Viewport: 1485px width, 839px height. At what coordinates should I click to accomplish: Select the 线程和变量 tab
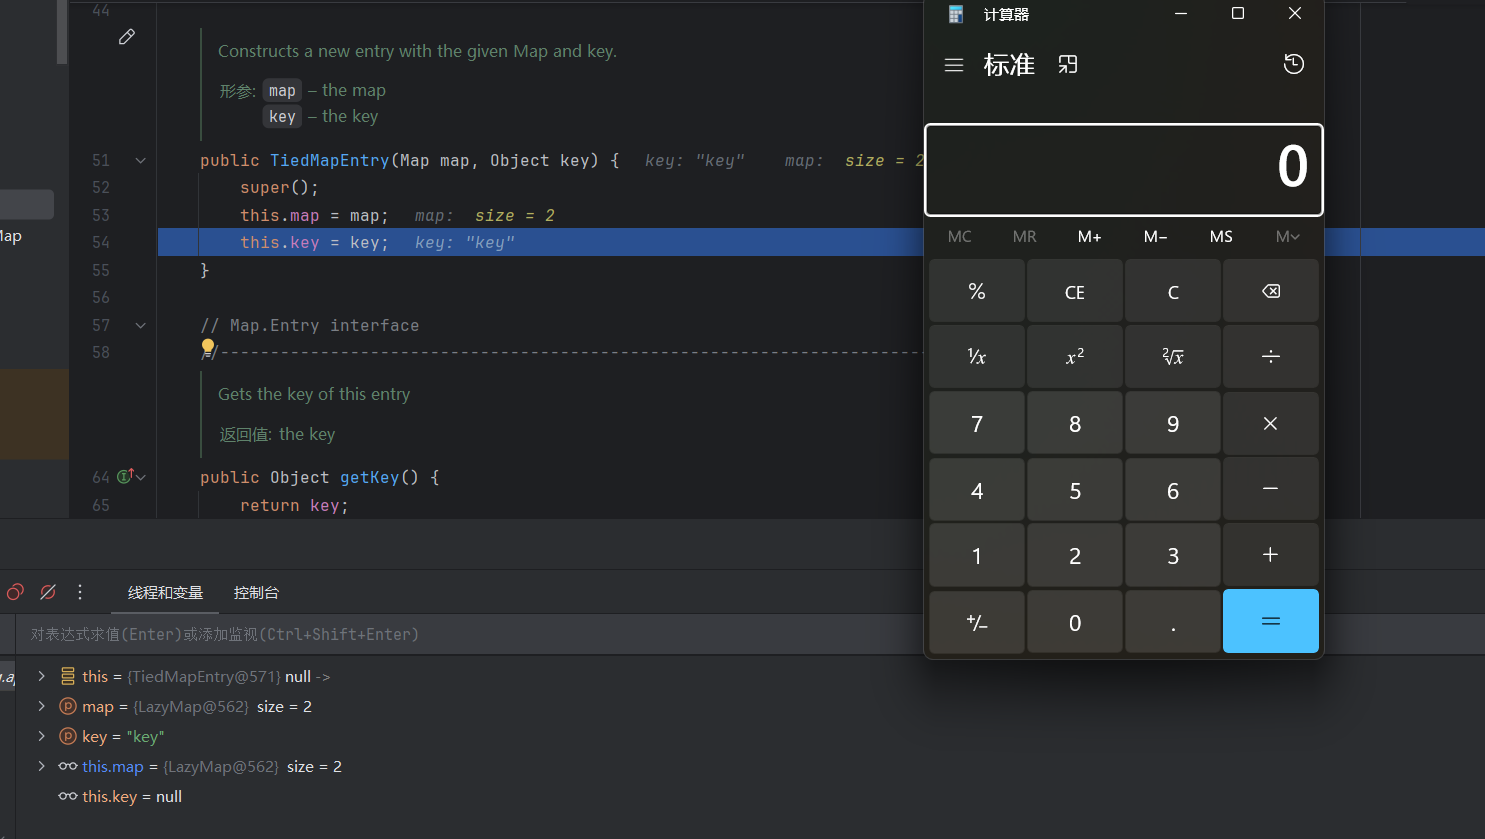[165, 593]
